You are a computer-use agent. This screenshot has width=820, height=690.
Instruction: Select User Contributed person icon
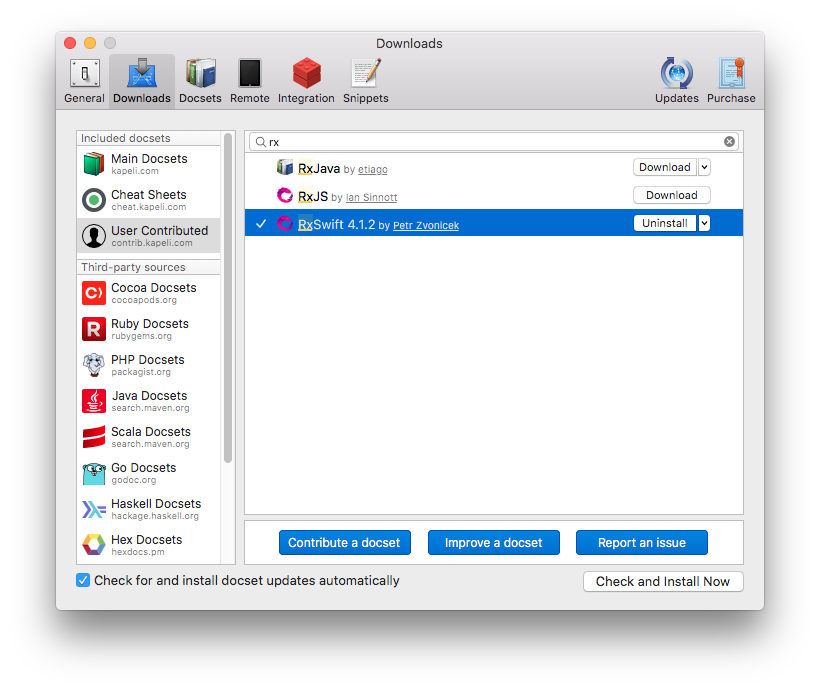pyautogui.click(x=94, y=236)
